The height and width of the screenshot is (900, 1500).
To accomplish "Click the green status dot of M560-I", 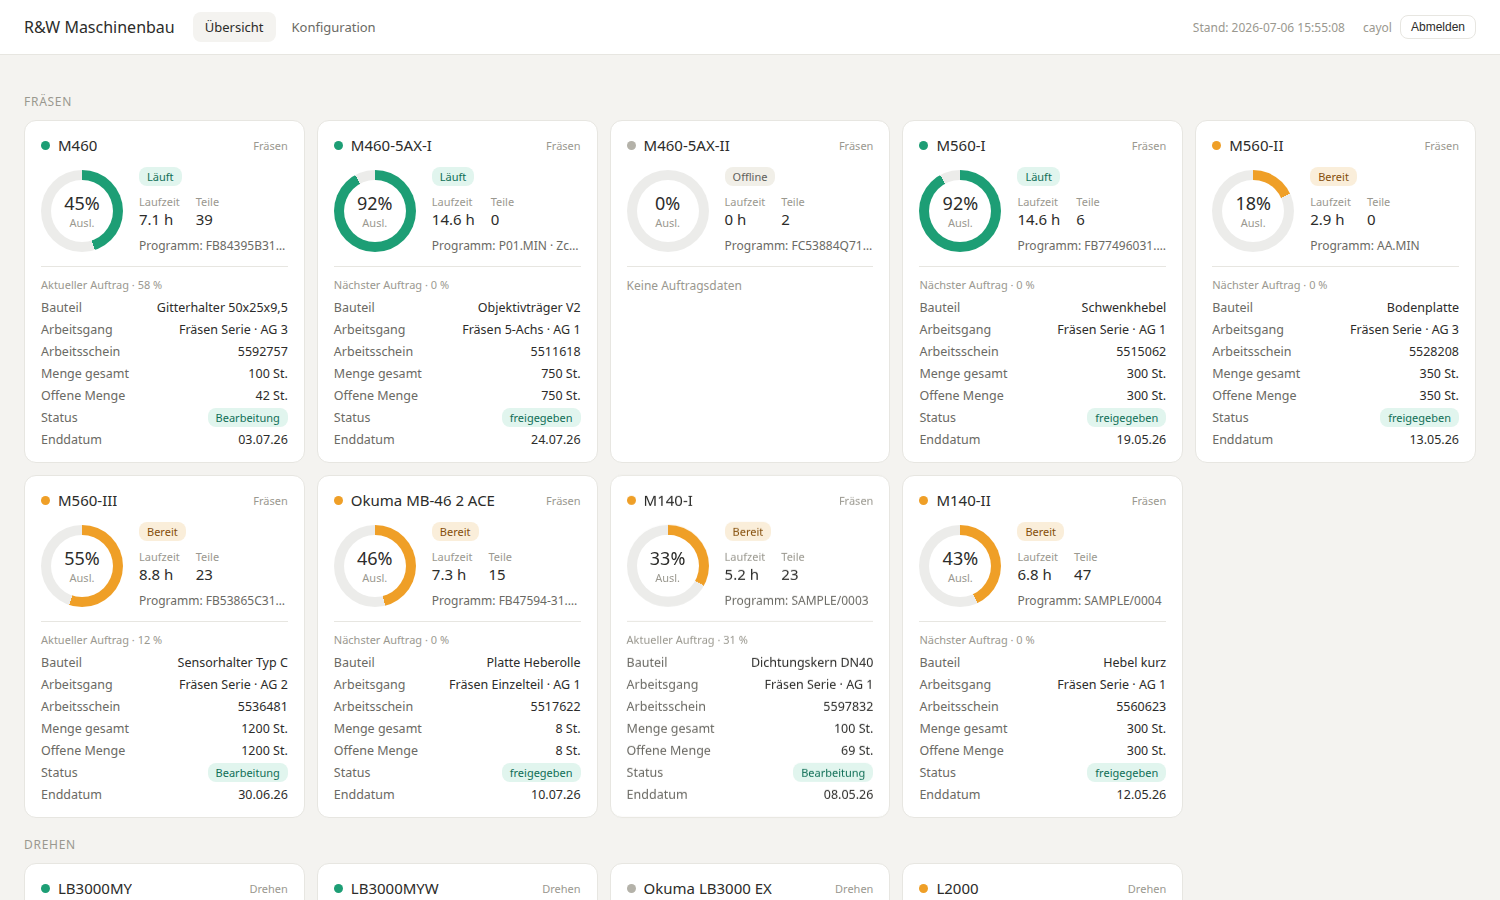I will pyautogui.click(x=924, y=146).
